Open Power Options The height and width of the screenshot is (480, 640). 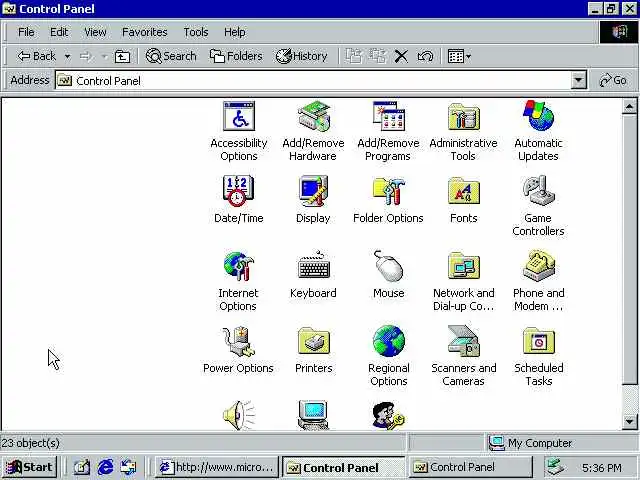point(238,350)
